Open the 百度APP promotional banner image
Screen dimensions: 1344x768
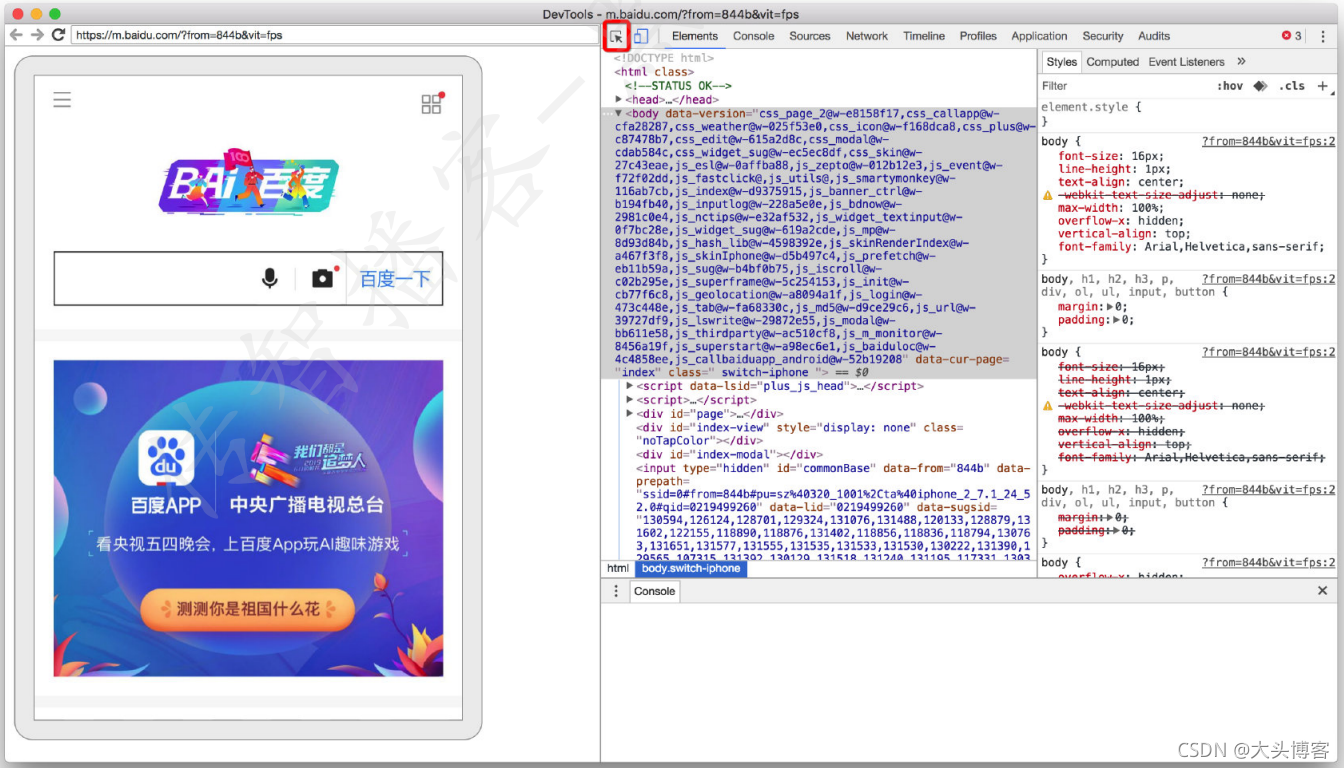pyautogui.click(x=248, y=517)
